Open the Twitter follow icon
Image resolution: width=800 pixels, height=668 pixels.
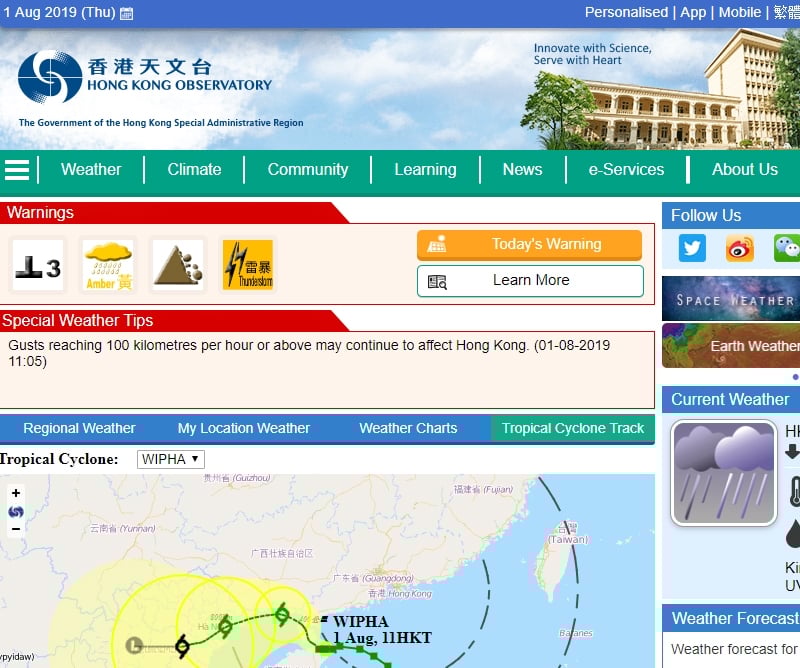point(692,248)
